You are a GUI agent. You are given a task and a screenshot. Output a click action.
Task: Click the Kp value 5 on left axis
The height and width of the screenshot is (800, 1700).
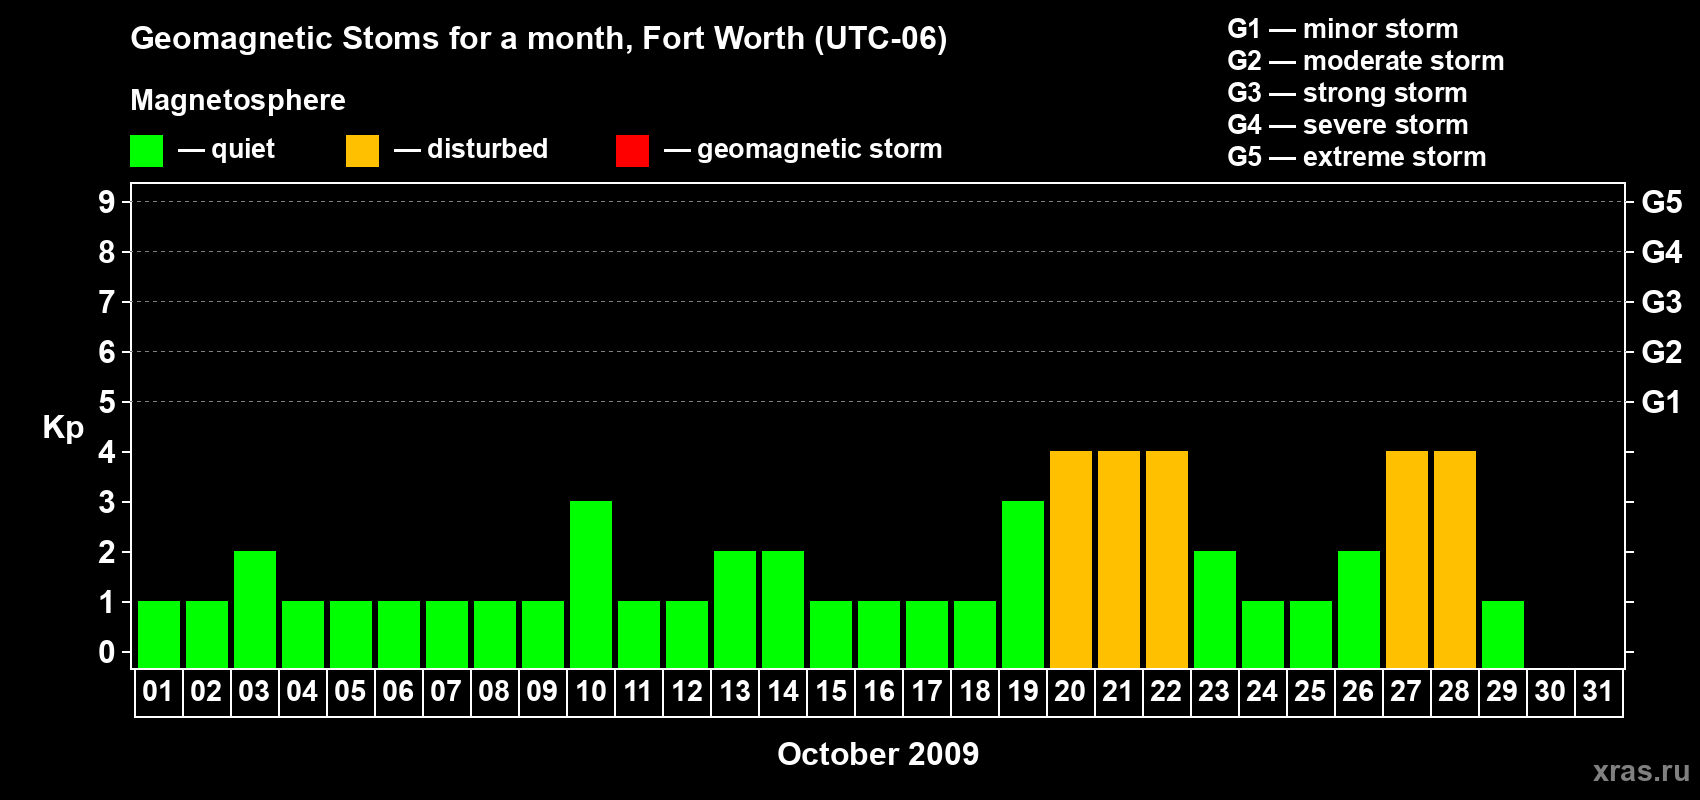click(x=107, y=402)
